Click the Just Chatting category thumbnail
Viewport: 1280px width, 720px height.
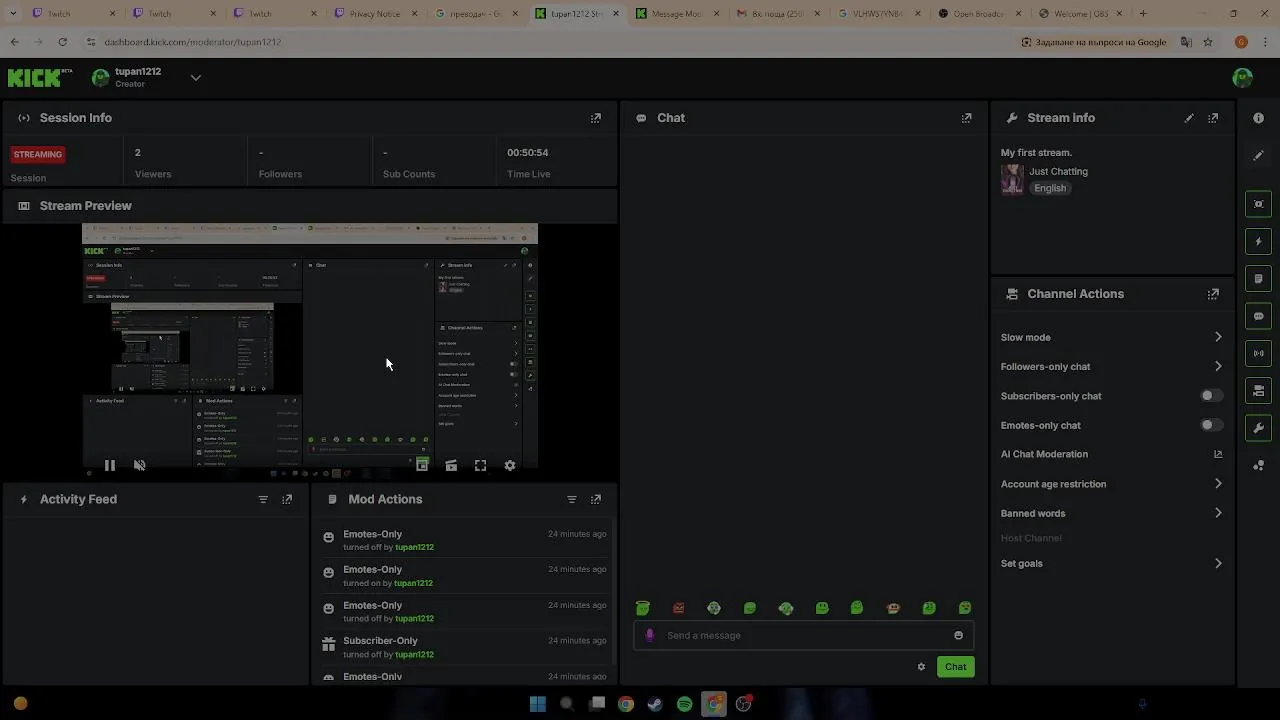click(x=1012, y=180)
